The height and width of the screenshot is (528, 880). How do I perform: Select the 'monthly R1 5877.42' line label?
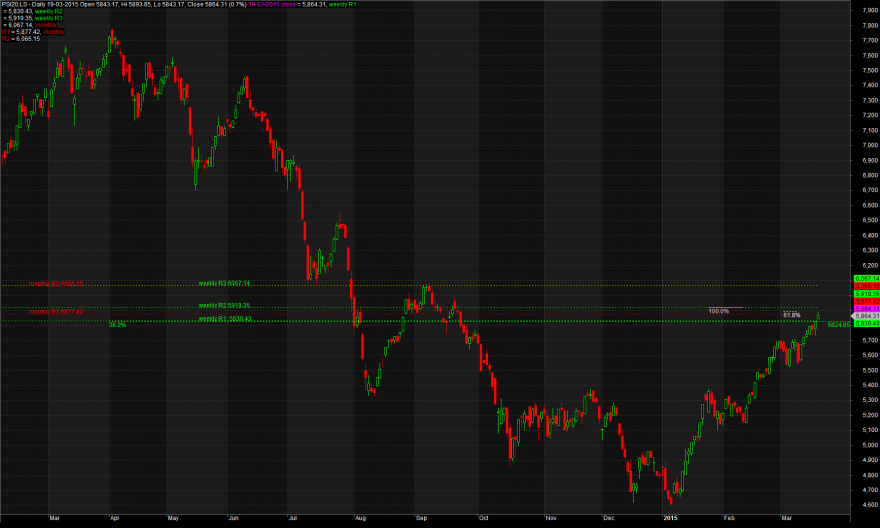pyautogui.click(x=56, y=311)
